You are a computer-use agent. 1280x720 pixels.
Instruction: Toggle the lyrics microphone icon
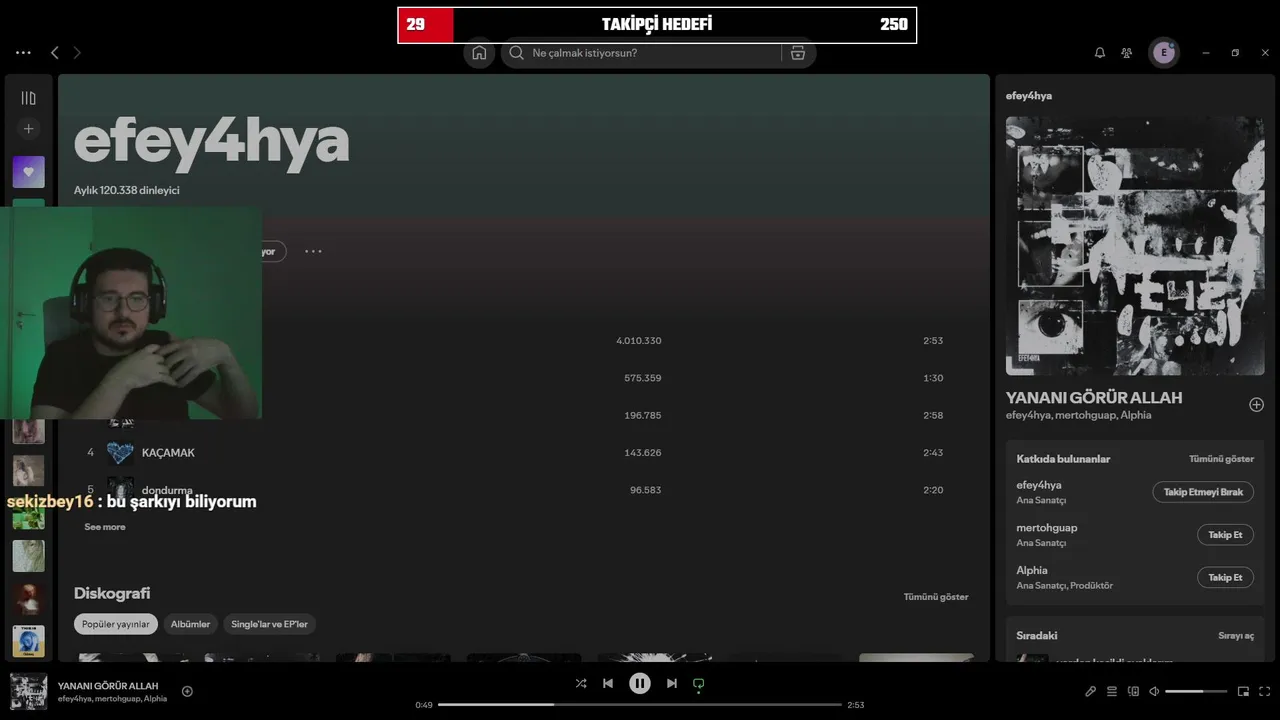tap(1091, 691)
